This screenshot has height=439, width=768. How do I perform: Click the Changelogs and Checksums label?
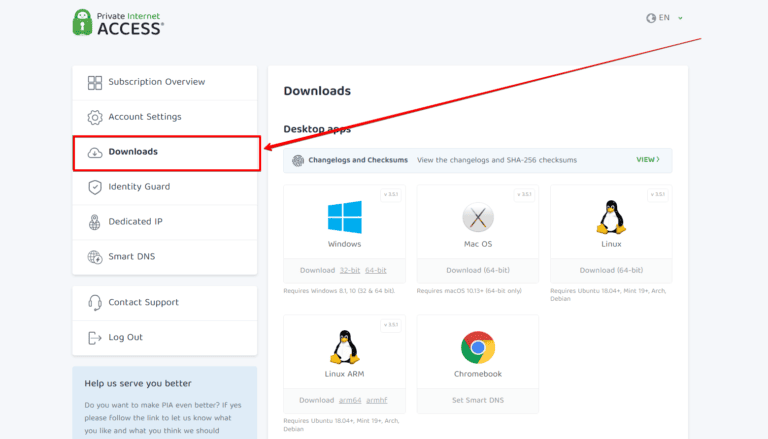click(358, 160)
